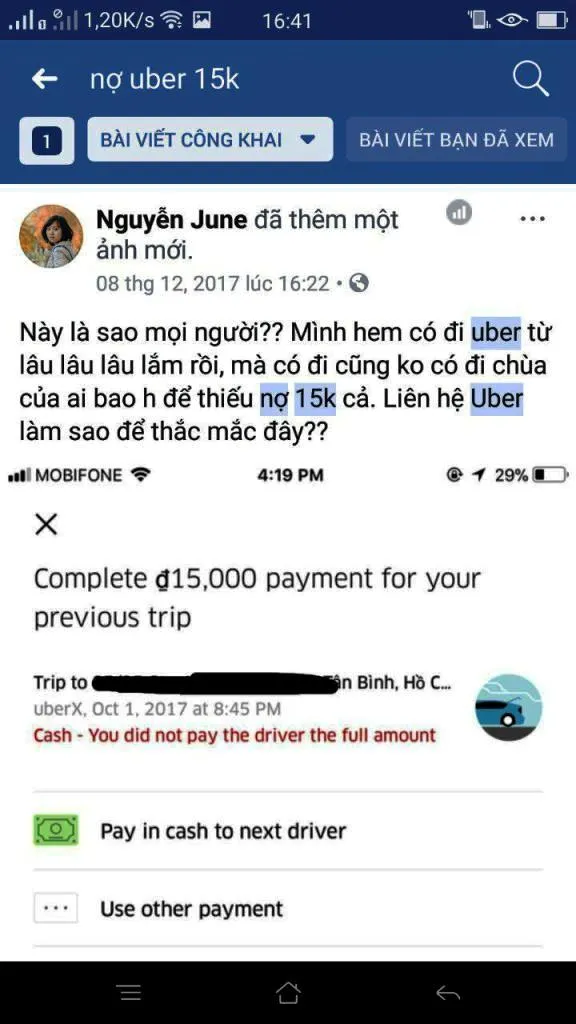The width and height of the screenshot is (576, 1024).
Task: Open the three-dot post options menu
Action: coord(532,219)
